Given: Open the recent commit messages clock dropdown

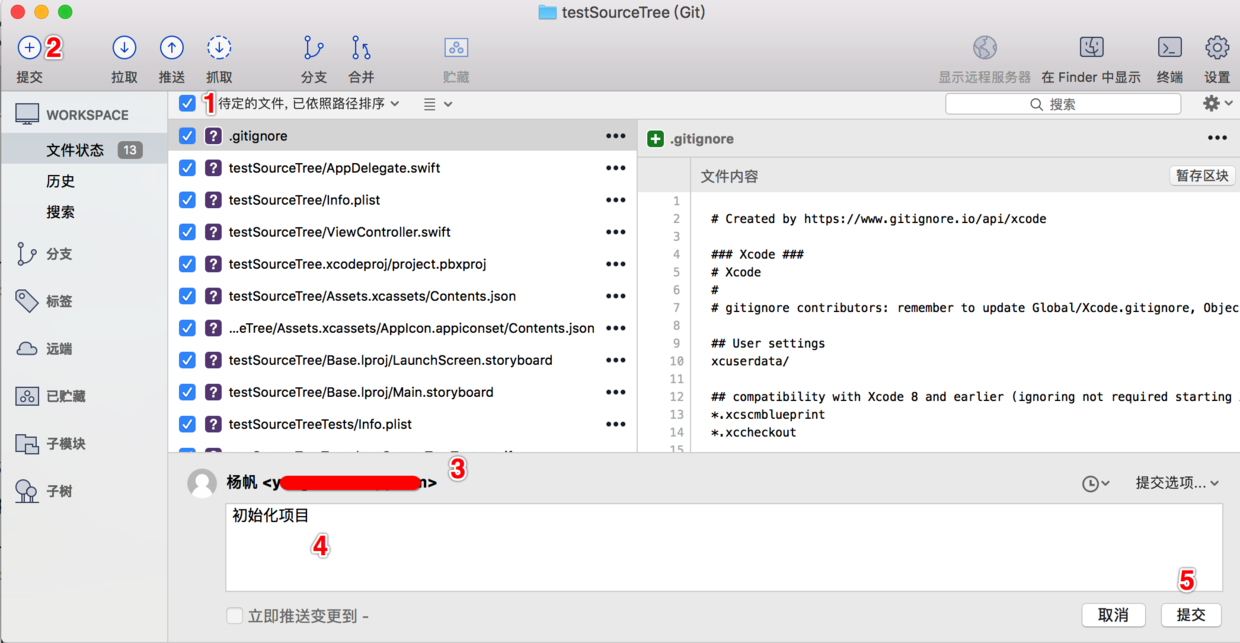Looking at the screenshot, I should point(1096,484).
